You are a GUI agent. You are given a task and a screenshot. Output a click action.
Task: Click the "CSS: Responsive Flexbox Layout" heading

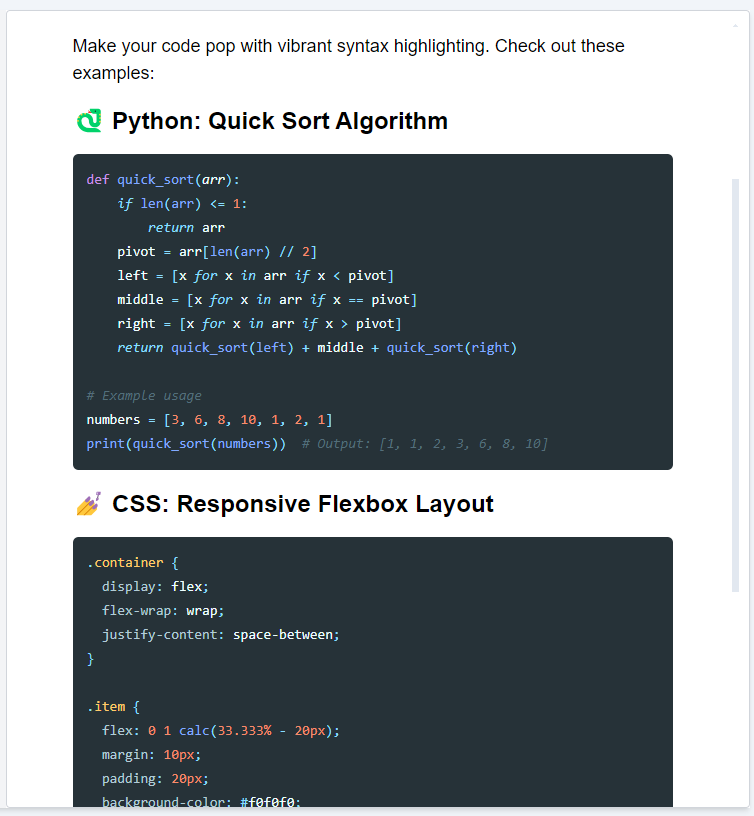click(x=302, y=504)
